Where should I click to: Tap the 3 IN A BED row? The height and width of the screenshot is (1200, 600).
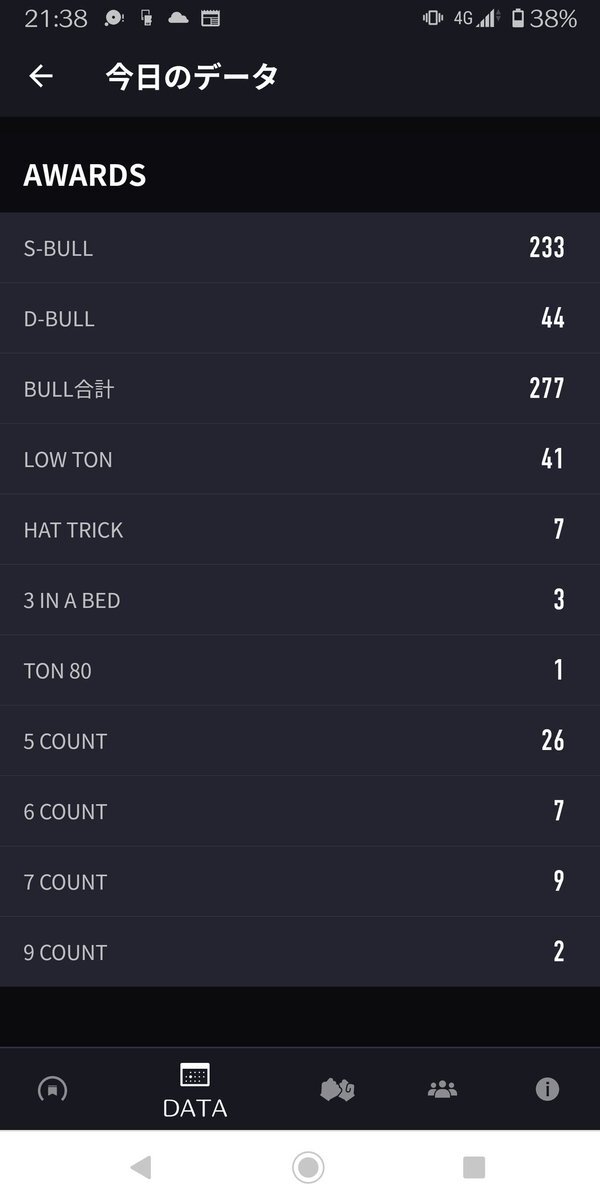[300, 600]
